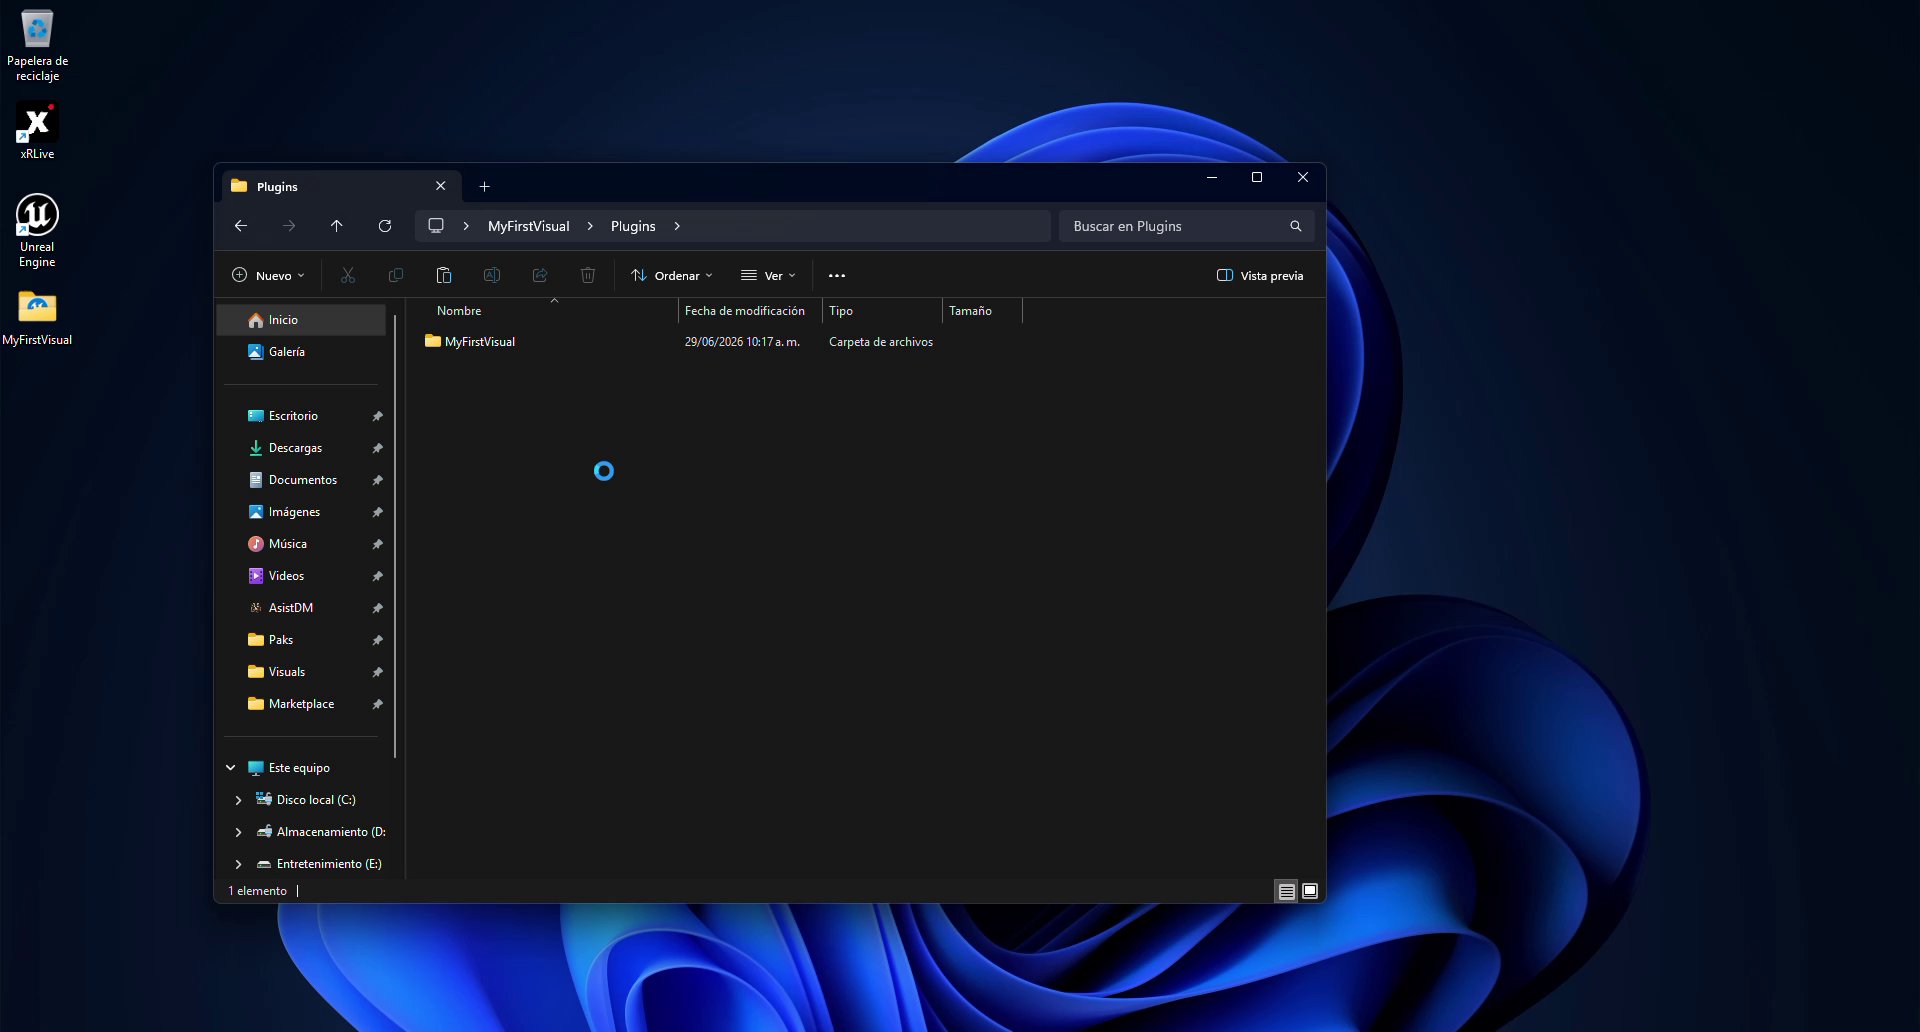Viewport: 1920px width, 1032px height.
Task: Open Visuals folder in navigation pane
Action: click(x=287, y=672)
